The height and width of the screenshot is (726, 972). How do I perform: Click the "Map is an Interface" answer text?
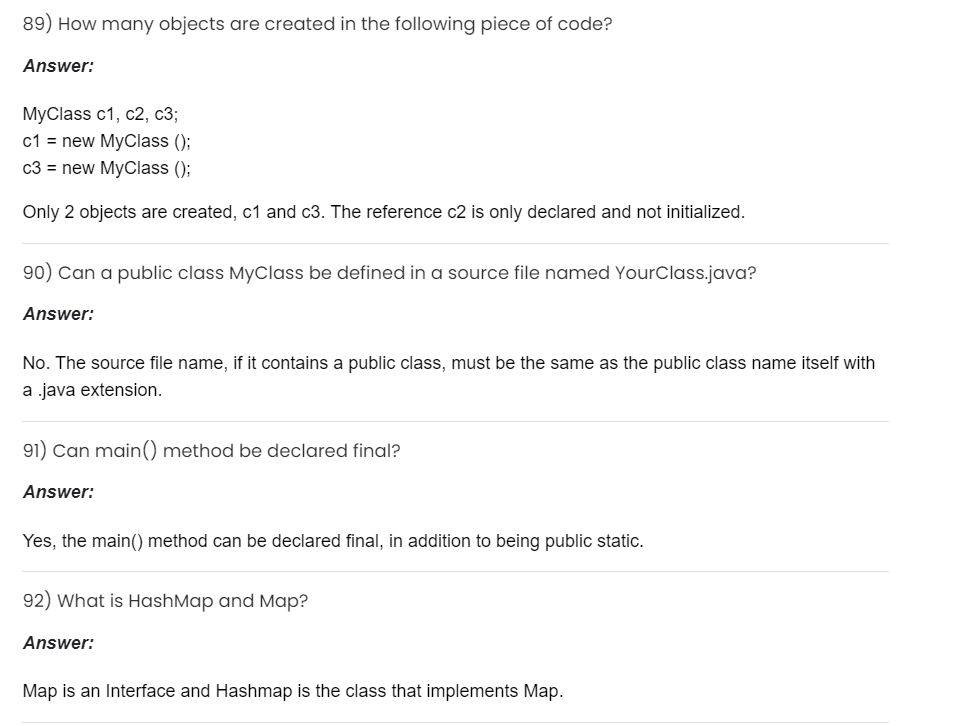pyautogui.click(x=293, y=691)
